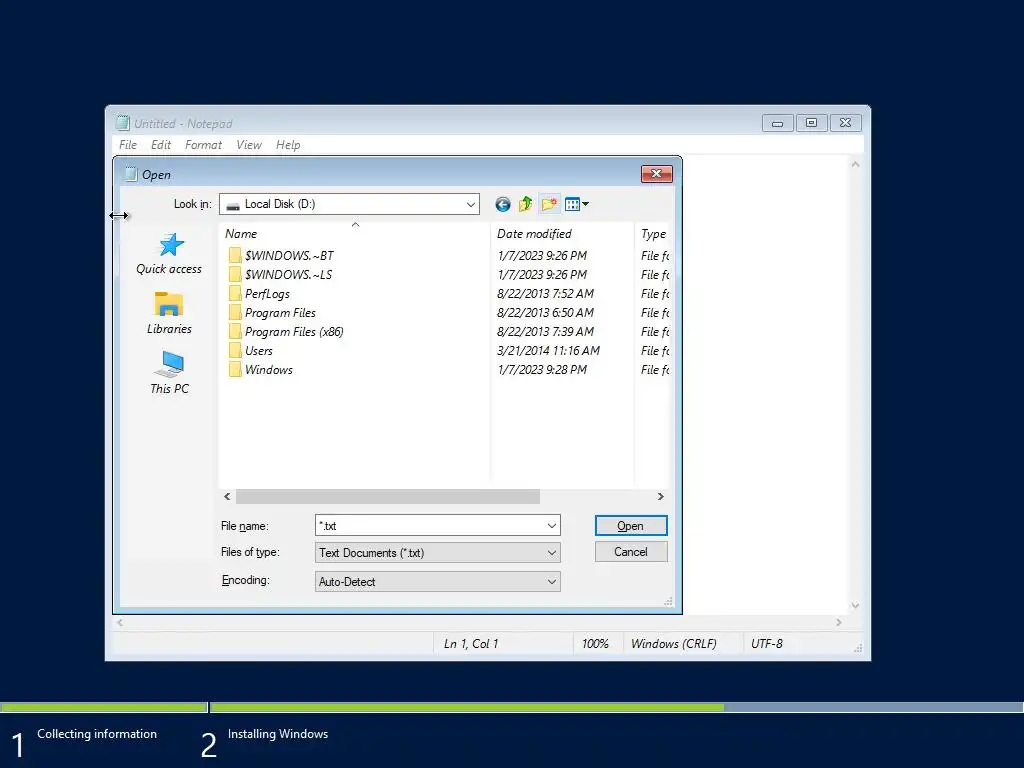Open the View Menu icon dropdown
Screen dimensions: 1024x768
pyautogui.click(x=576, y=204)
